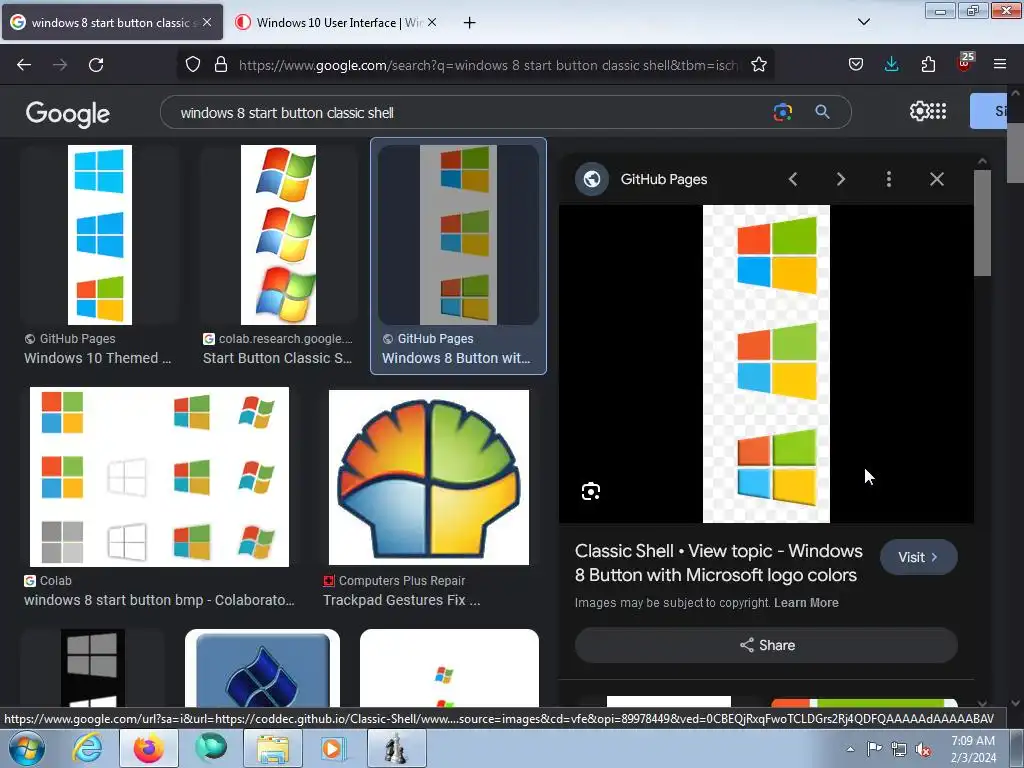Viewport: 1024px width, 768px height.
Task: Open the gray Windows logo on black thumbnail
Action: click(92, 668)
